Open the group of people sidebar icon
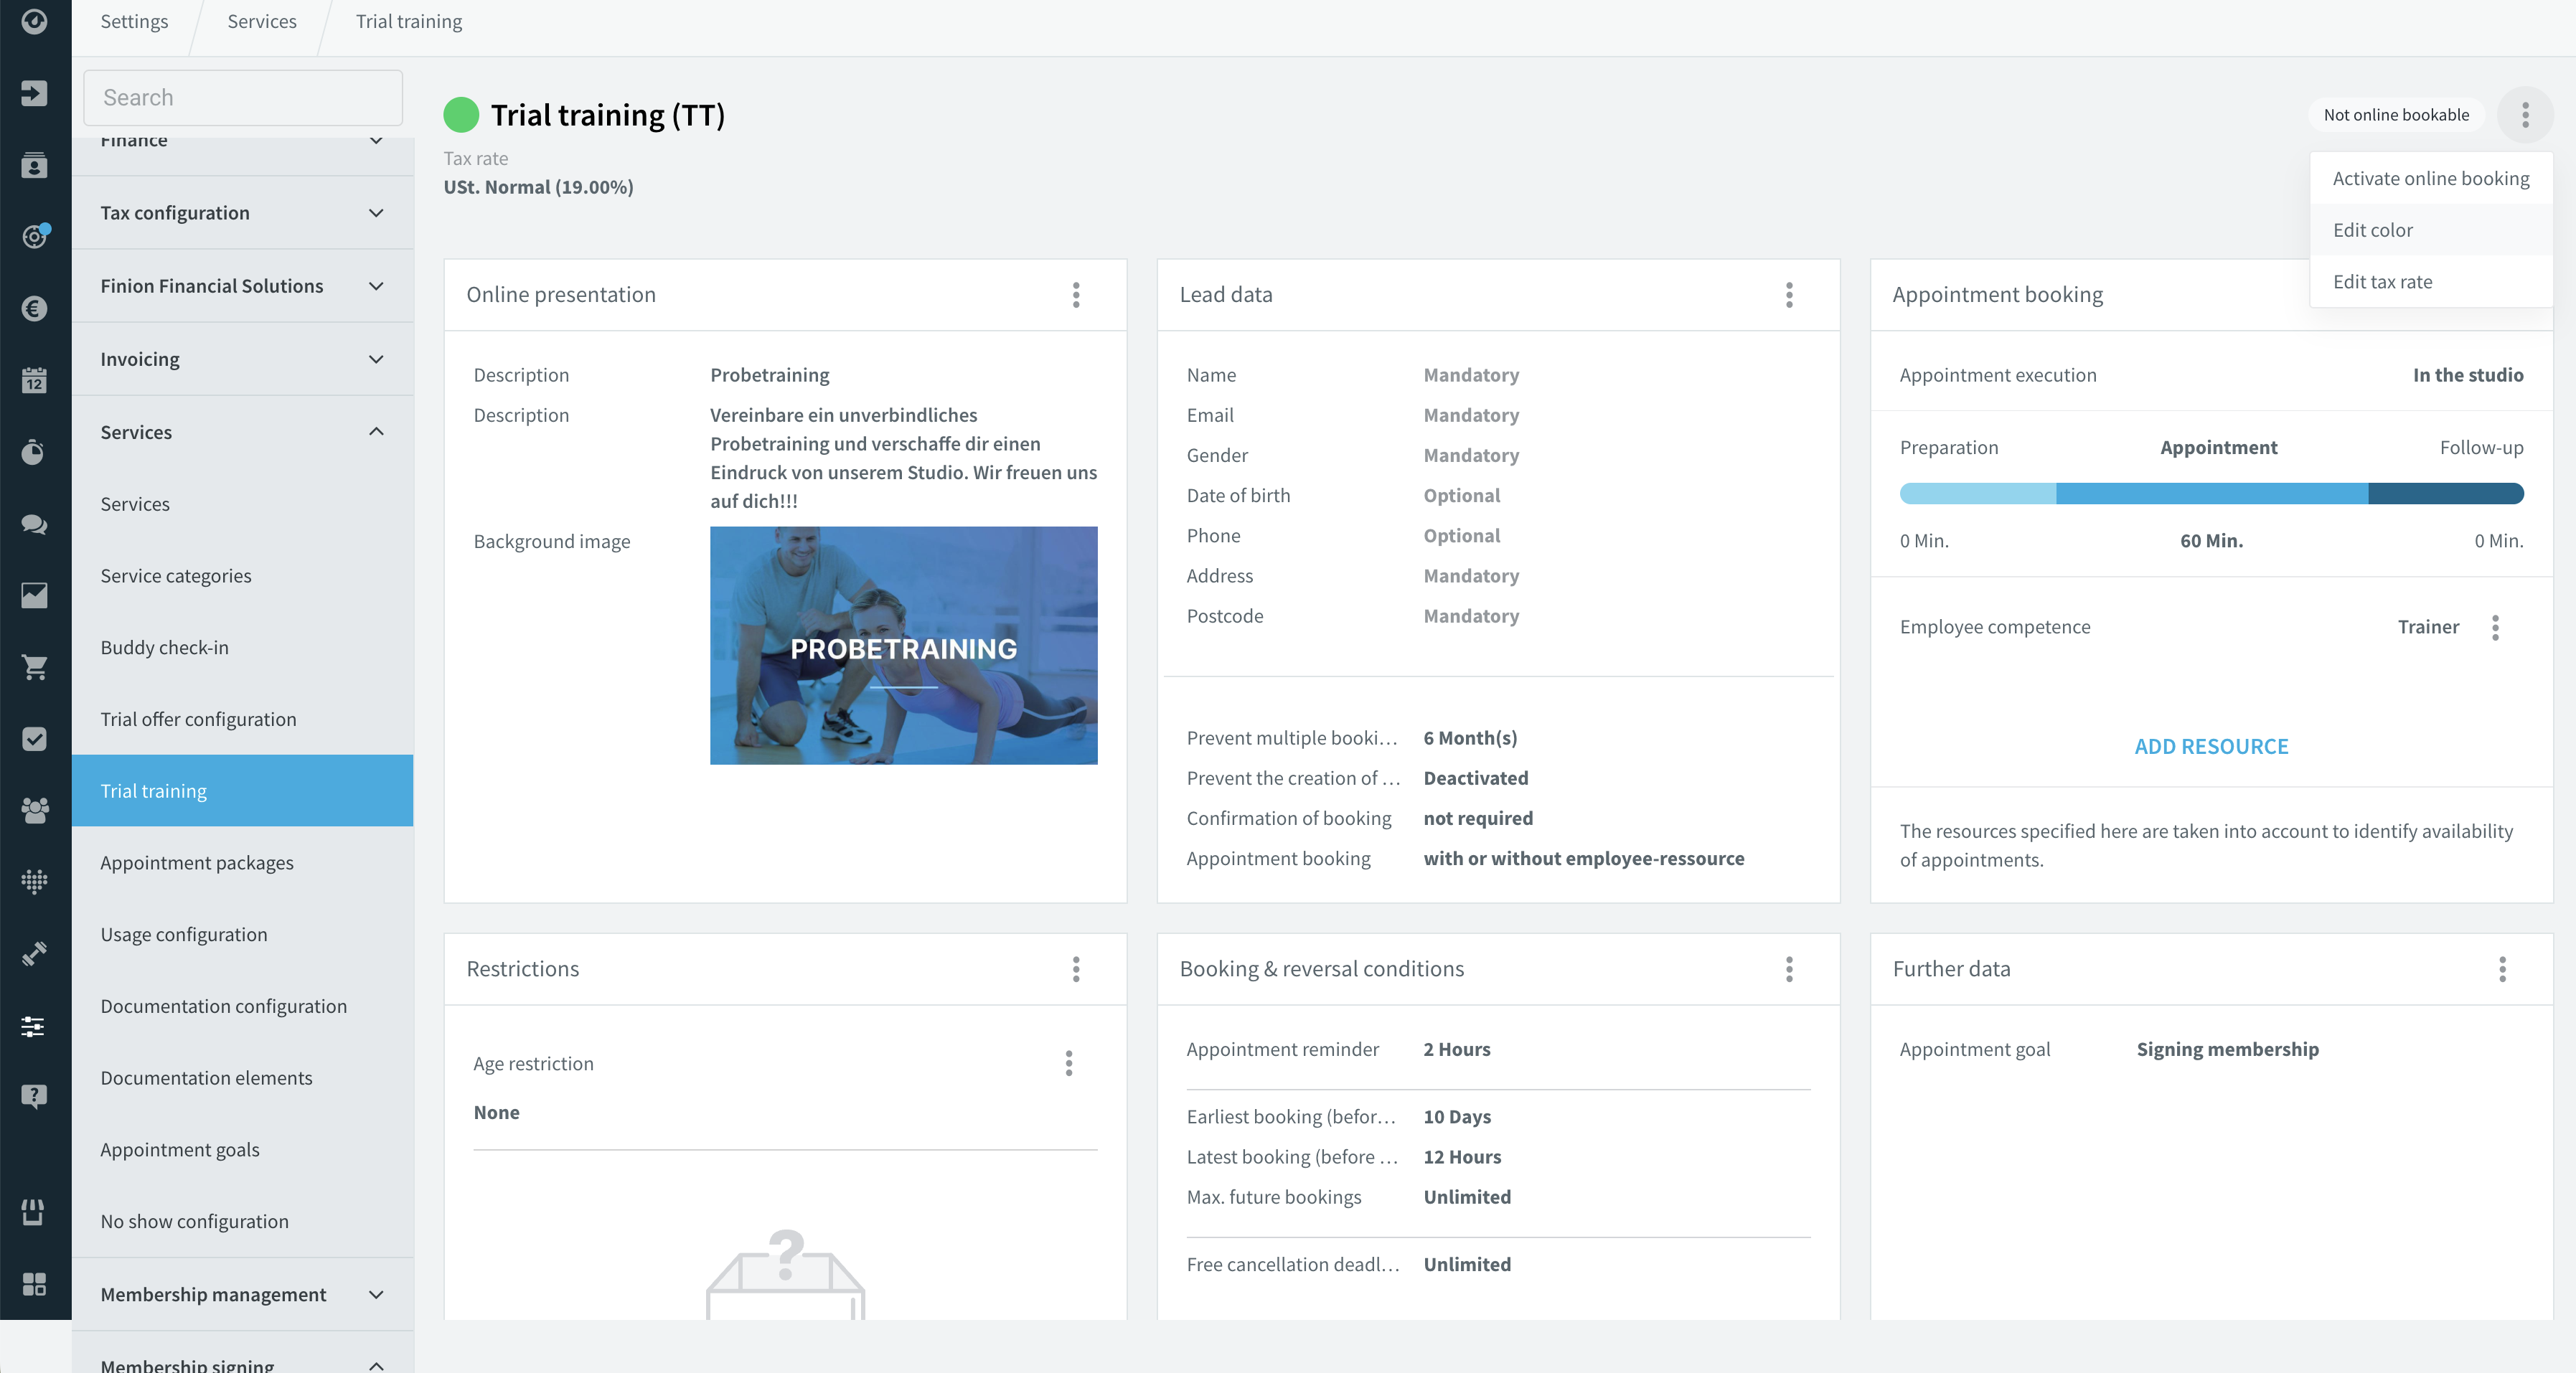 click(x=35, y=810)
